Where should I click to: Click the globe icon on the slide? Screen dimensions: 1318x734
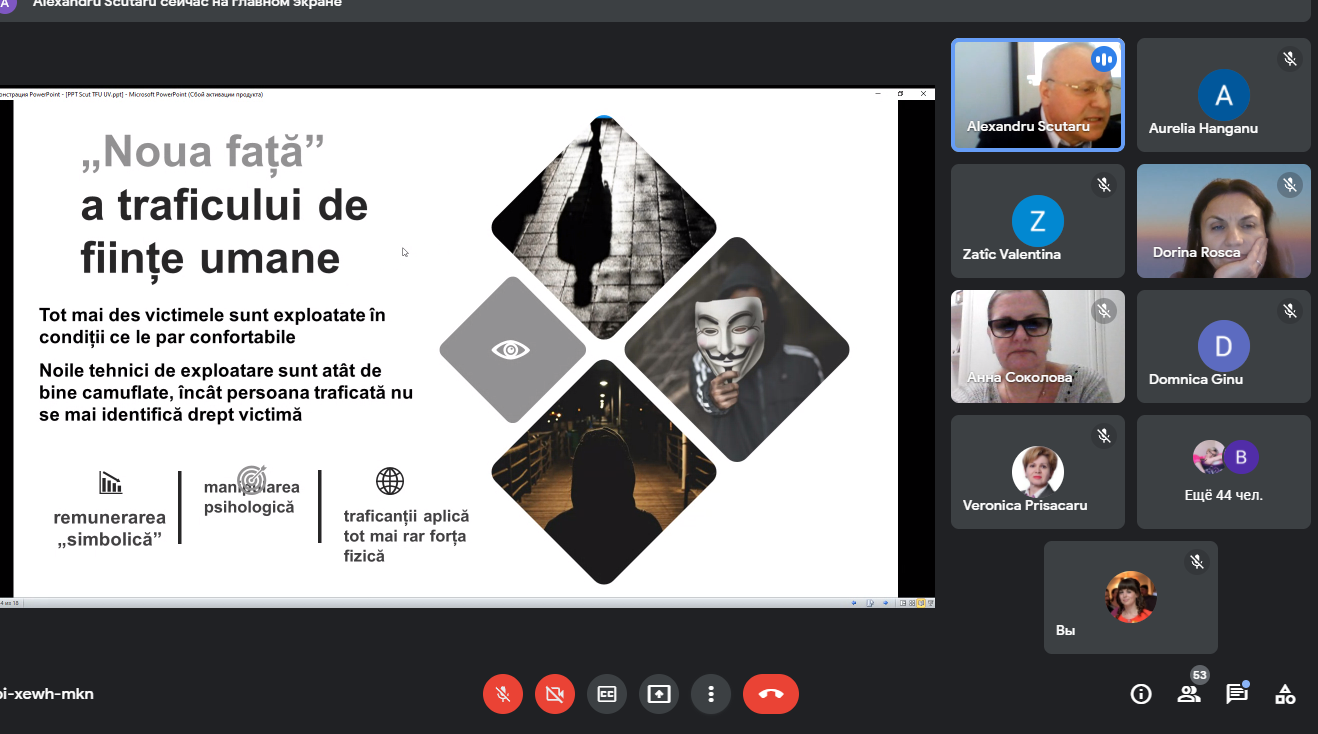[390, 481]
